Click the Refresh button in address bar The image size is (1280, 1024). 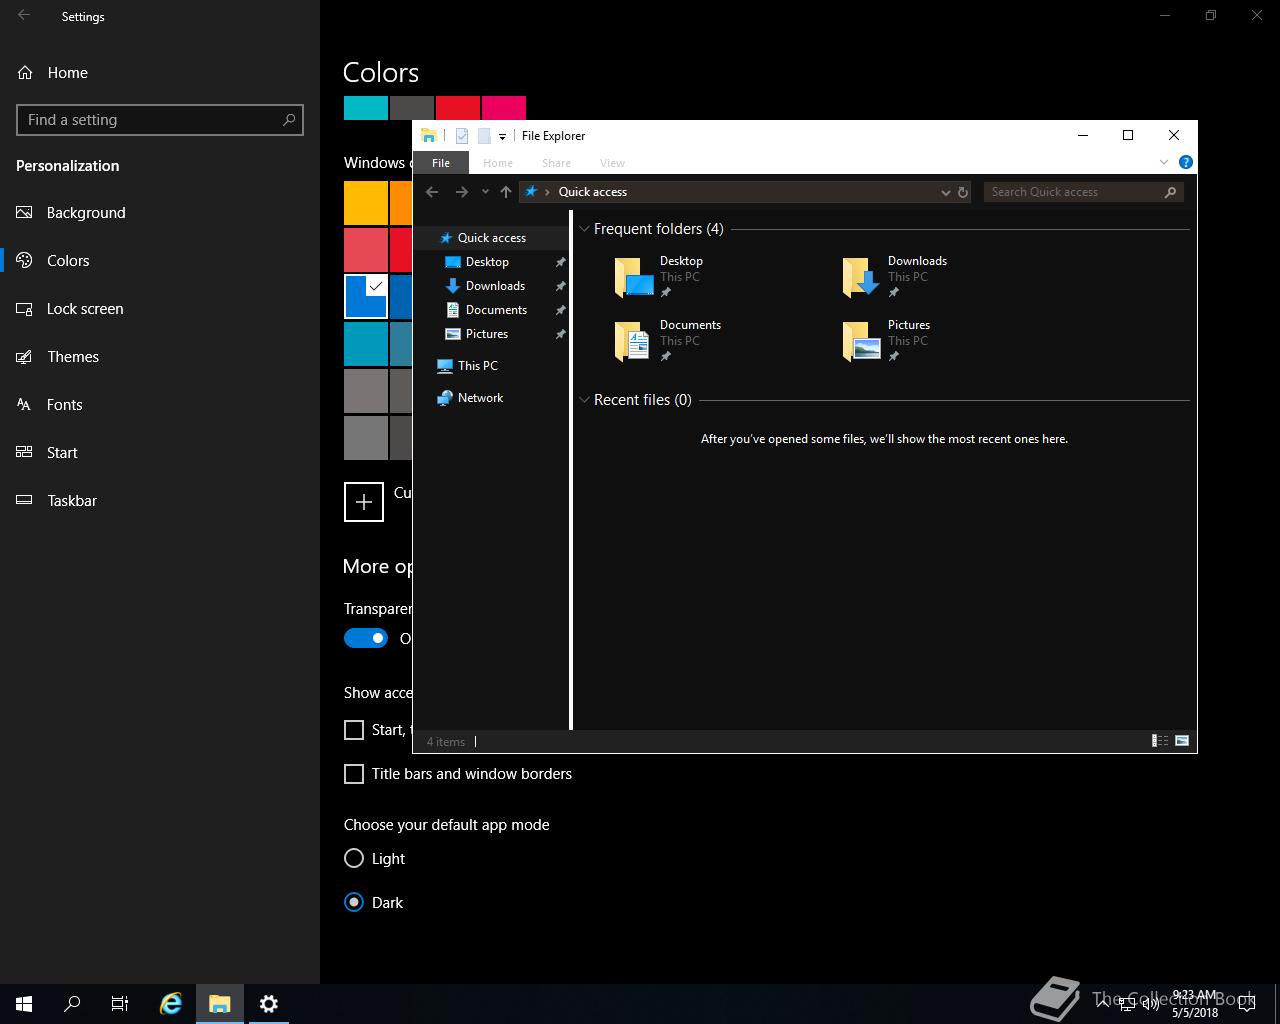(x=963, y=192)
